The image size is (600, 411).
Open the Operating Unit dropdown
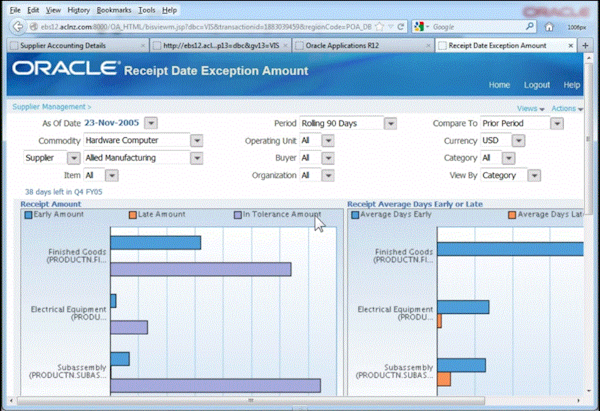[x=328, y=140]
